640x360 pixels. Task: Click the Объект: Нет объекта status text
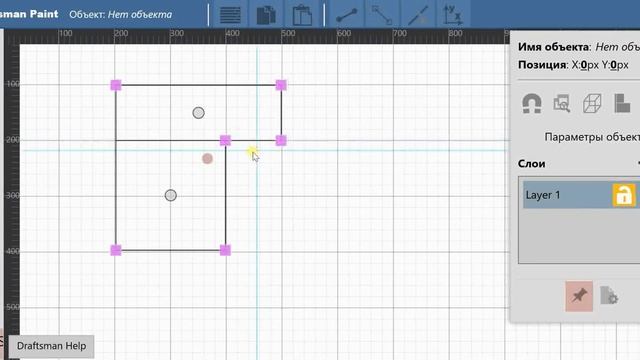(120, 14)
